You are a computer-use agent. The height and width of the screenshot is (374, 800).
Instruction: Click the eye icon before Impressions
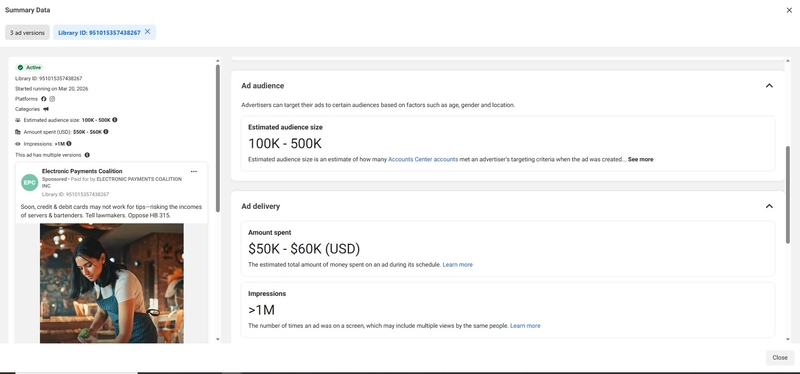click(x=18, y=144)
